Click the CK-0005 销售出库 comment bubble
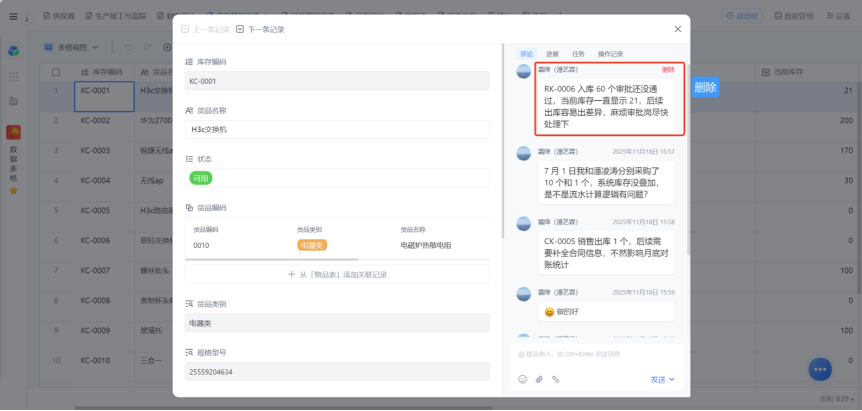 point(606,253)
